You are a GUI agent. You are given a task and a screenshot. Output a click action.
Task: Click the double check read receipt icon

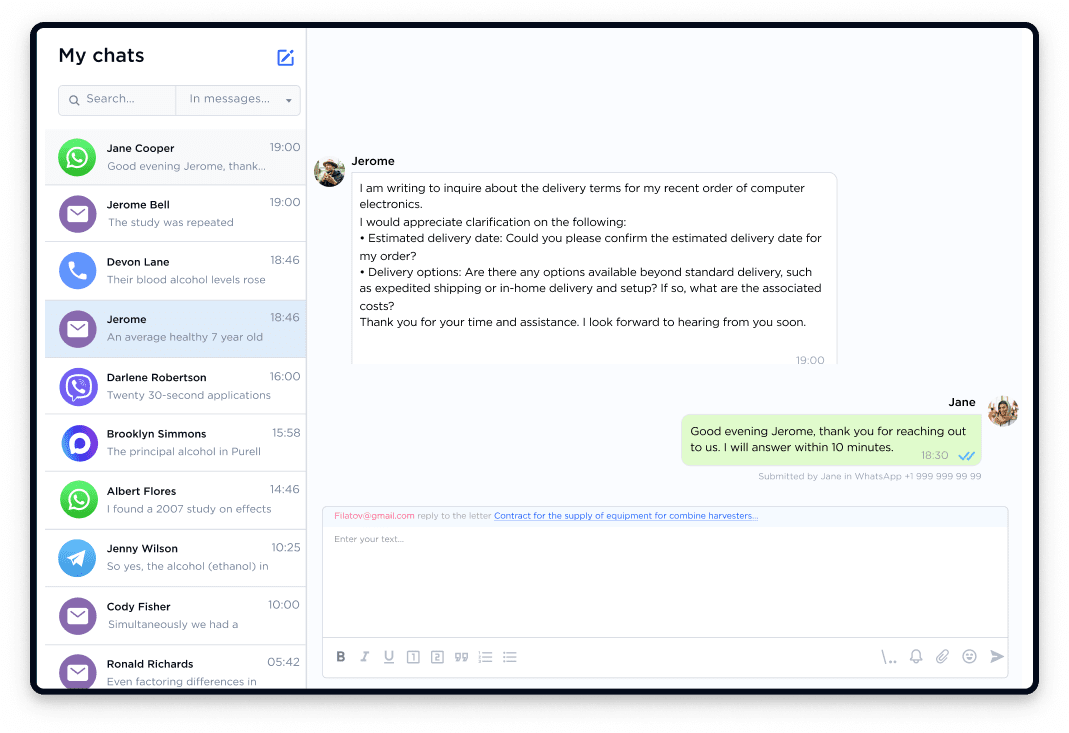967,455
